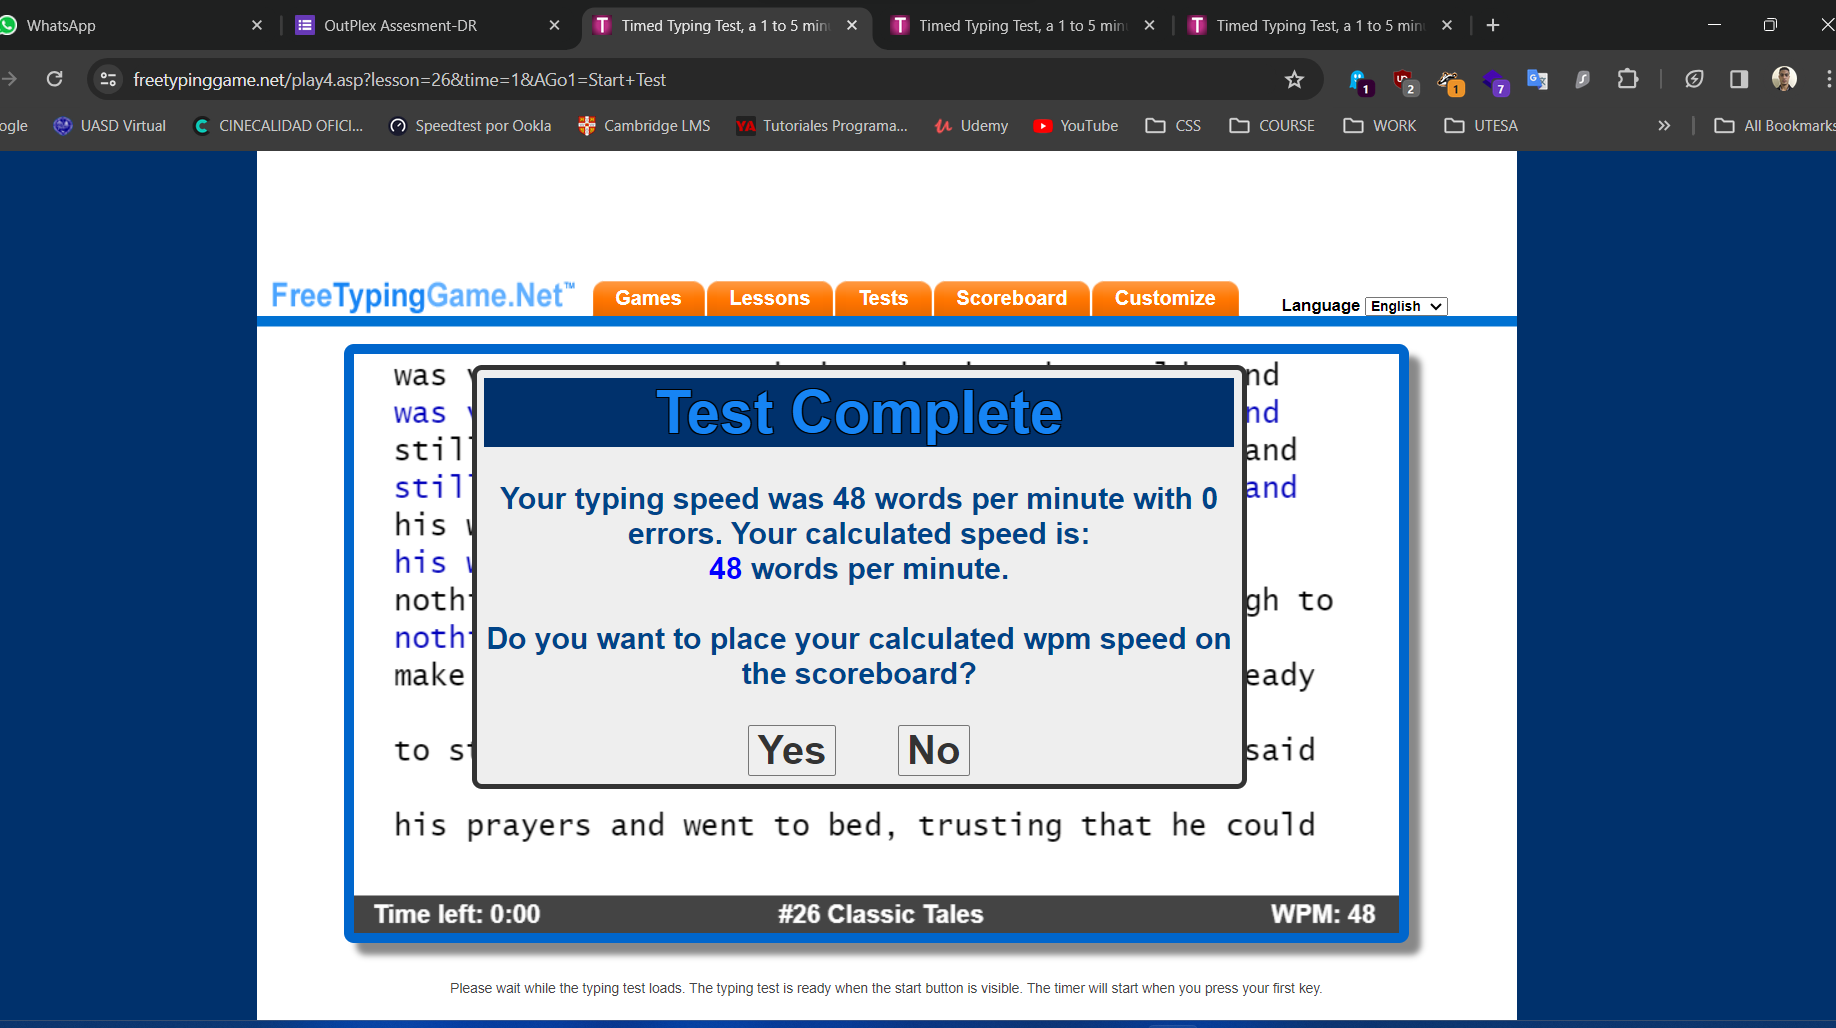The width and height of the screenshot is (1836, 1028).
Task: Click the '#26 Classic Tales' lesson title
Action: (x=881, y=914)
